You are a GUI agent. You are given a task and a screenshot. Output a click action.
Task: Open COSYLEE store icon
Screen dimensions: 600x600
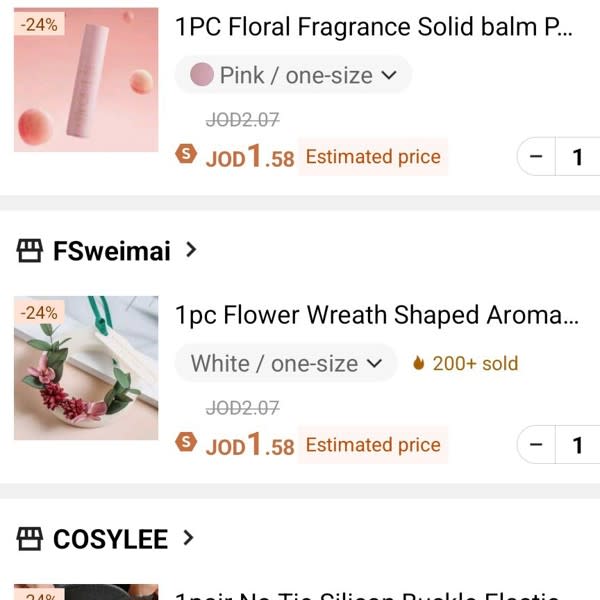click(x=29, y=538)
